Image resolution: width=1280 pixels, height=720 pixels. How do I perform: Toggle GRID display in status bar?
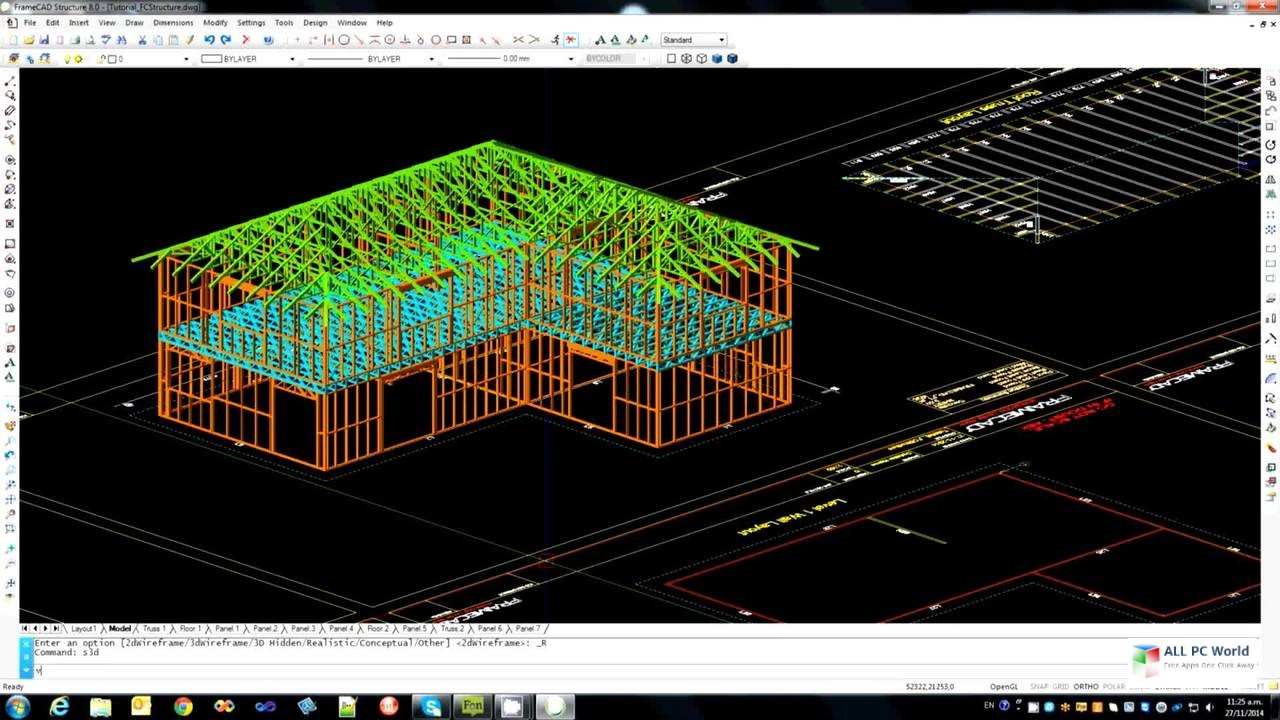tap(1060, 687)
